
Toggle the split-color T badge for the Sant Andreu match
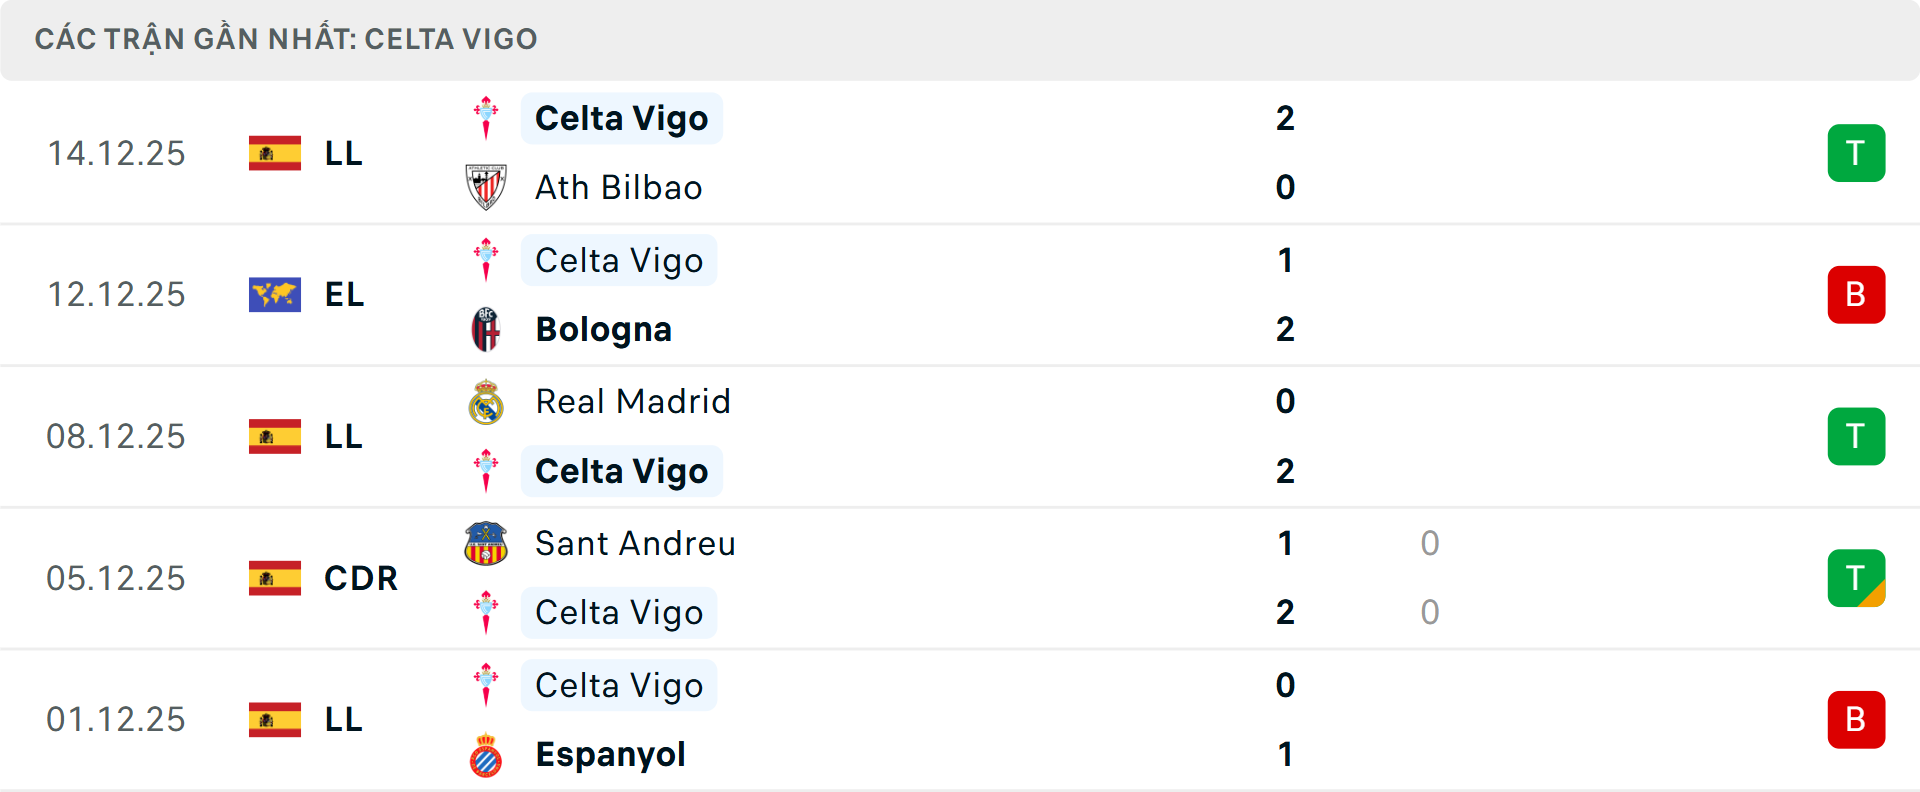[1856, 578]
